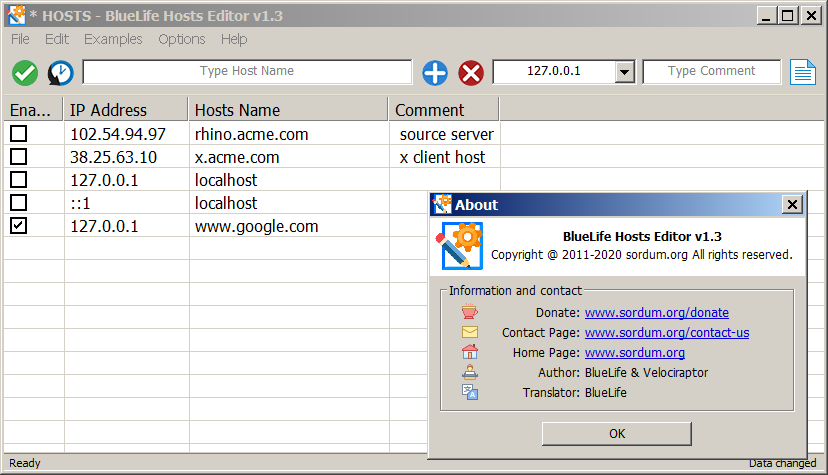
Task: Select the 102.54.94.97 IP cell
Action: click(x=118, y=134)
